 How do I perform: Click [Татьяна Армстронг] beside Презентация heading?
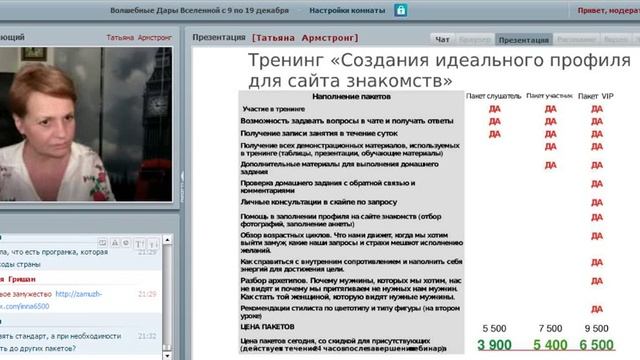tap(305, 38)
